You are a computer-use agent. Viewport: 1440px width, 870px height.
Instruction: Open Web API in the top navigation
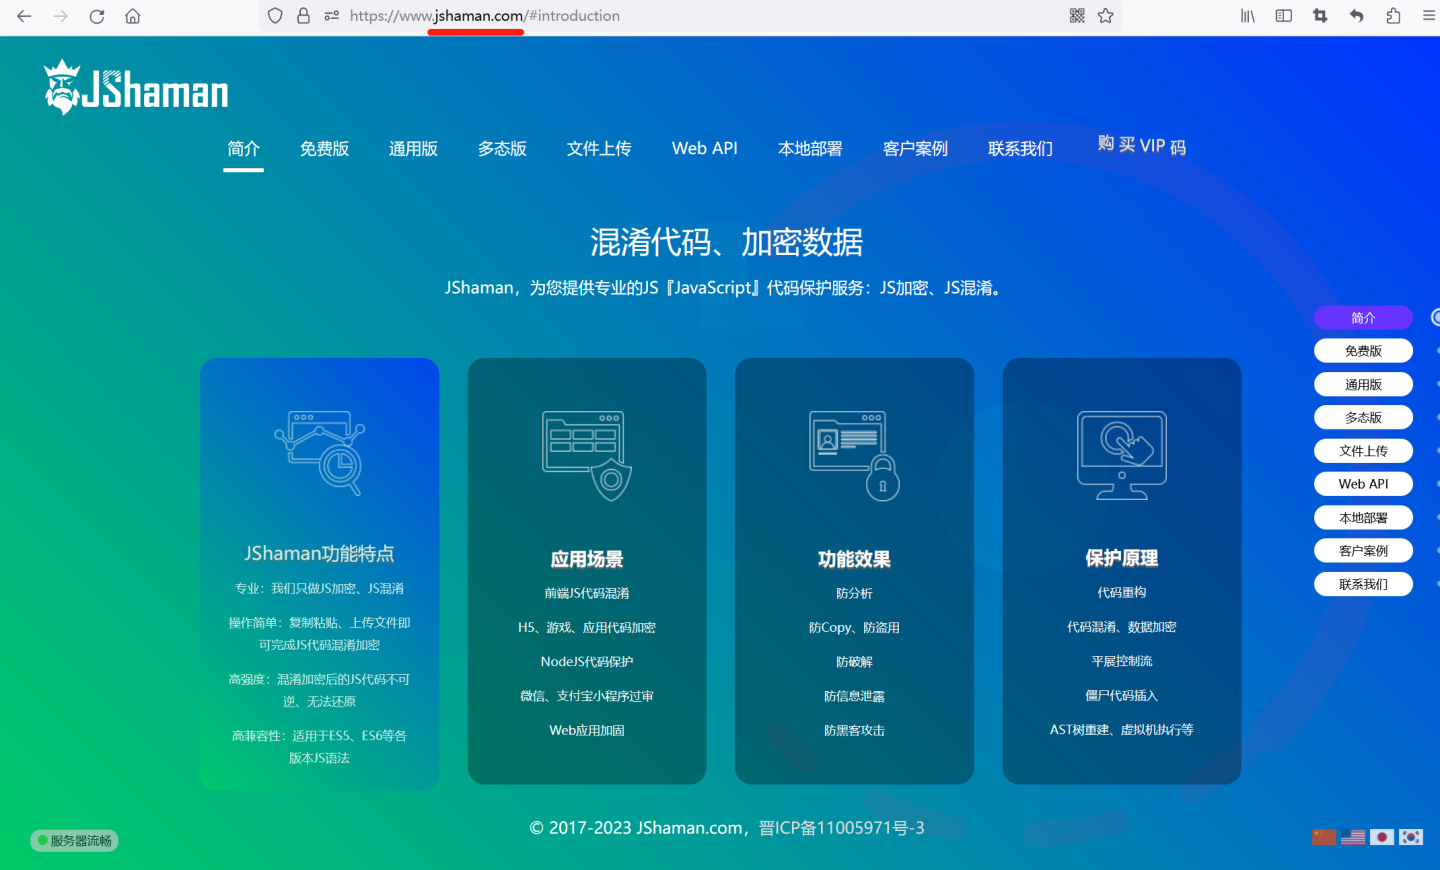point(705,149)
